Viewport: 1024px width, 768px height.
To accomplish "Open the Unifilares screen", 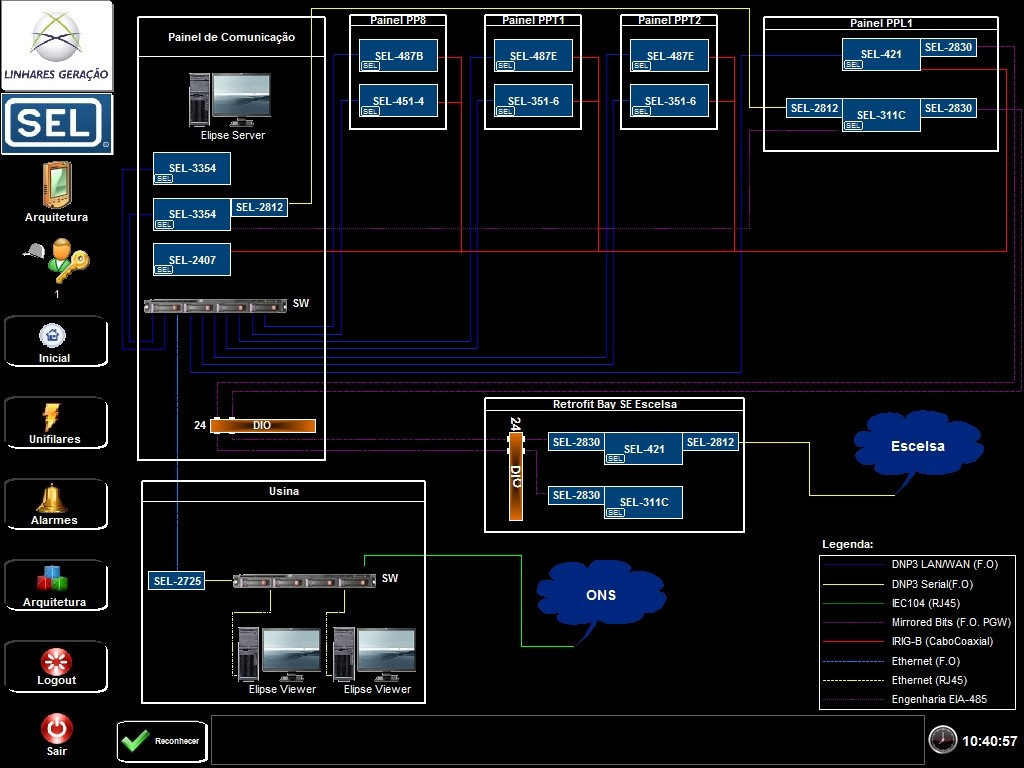I will pyautogui.click(x=56, y=423).
